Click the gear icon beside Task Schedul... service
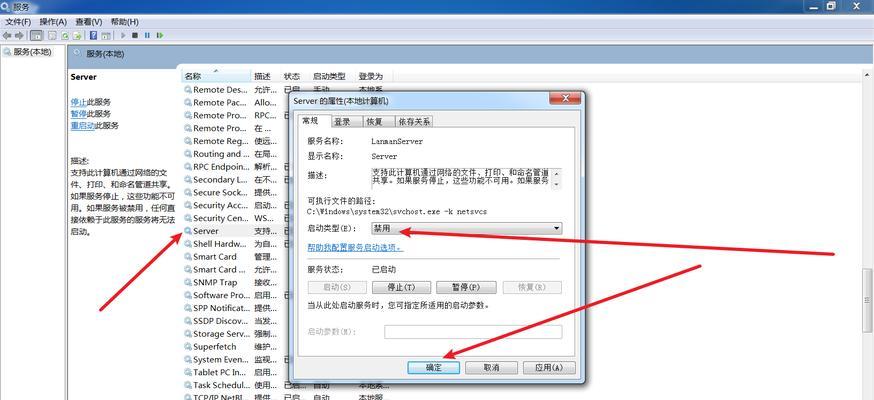Image resolution: width=874 pixels, height=400 pixels. tap(188, 385)
